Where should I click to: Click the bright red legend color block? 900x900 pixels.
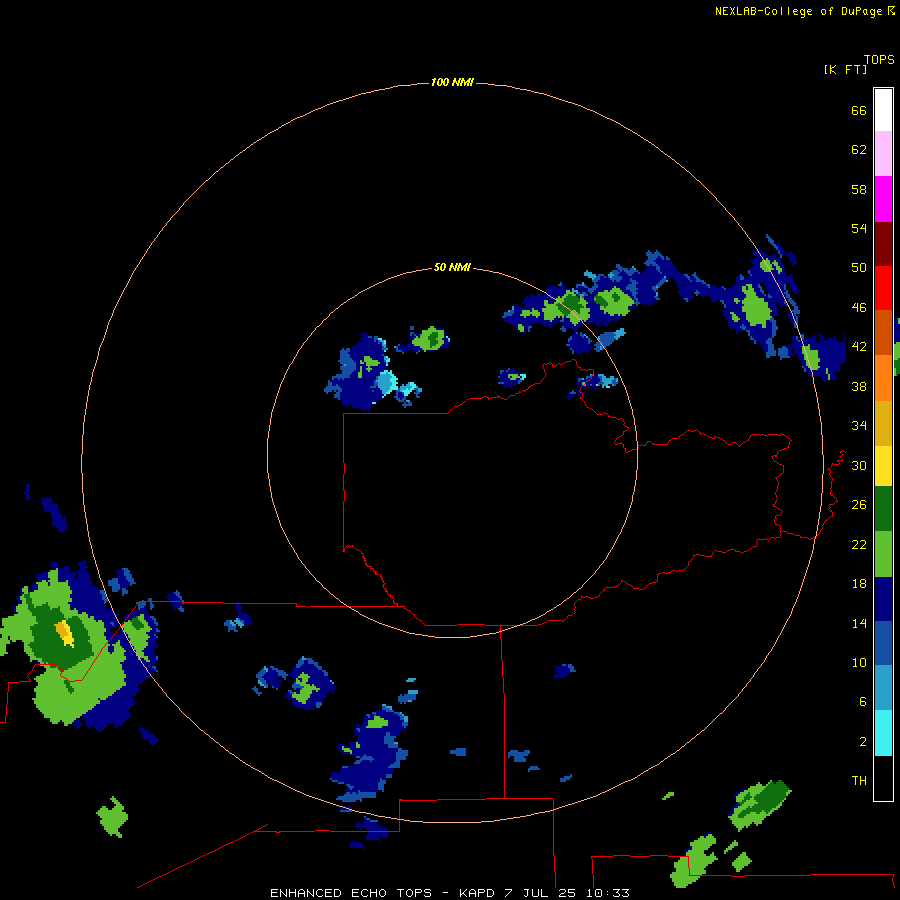[x=883, y=288]
